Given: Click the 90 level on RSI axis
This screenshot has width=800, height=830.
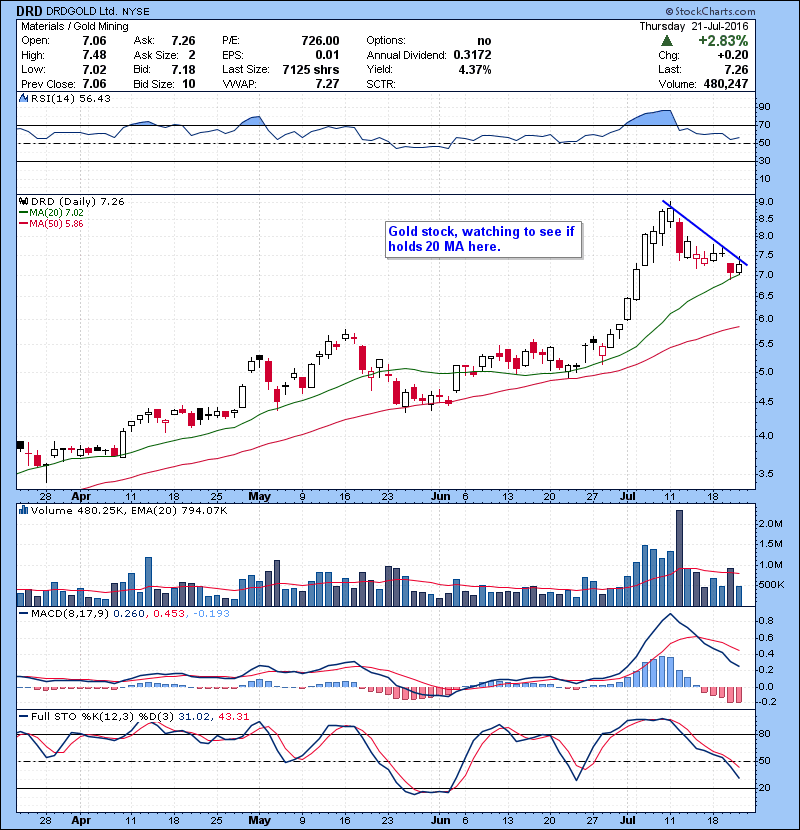Looking at the screenshot, I should pyautogui.click(x=765, y=107).
